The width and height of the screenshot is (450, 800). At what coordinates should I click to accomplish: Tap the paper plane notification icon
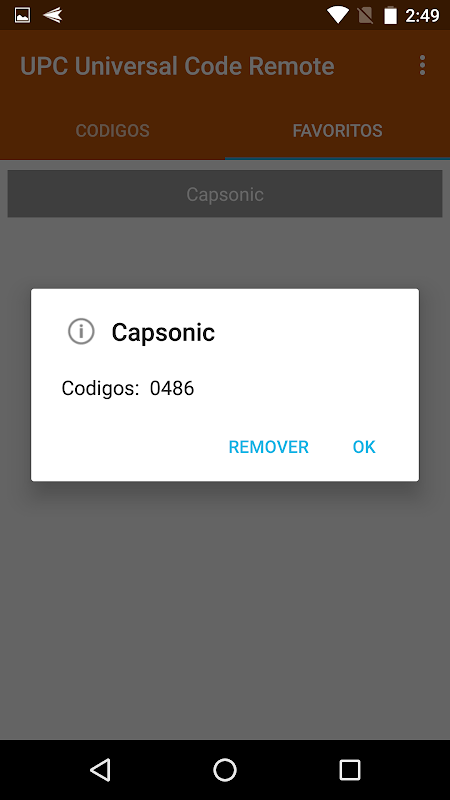click(53, 15)
